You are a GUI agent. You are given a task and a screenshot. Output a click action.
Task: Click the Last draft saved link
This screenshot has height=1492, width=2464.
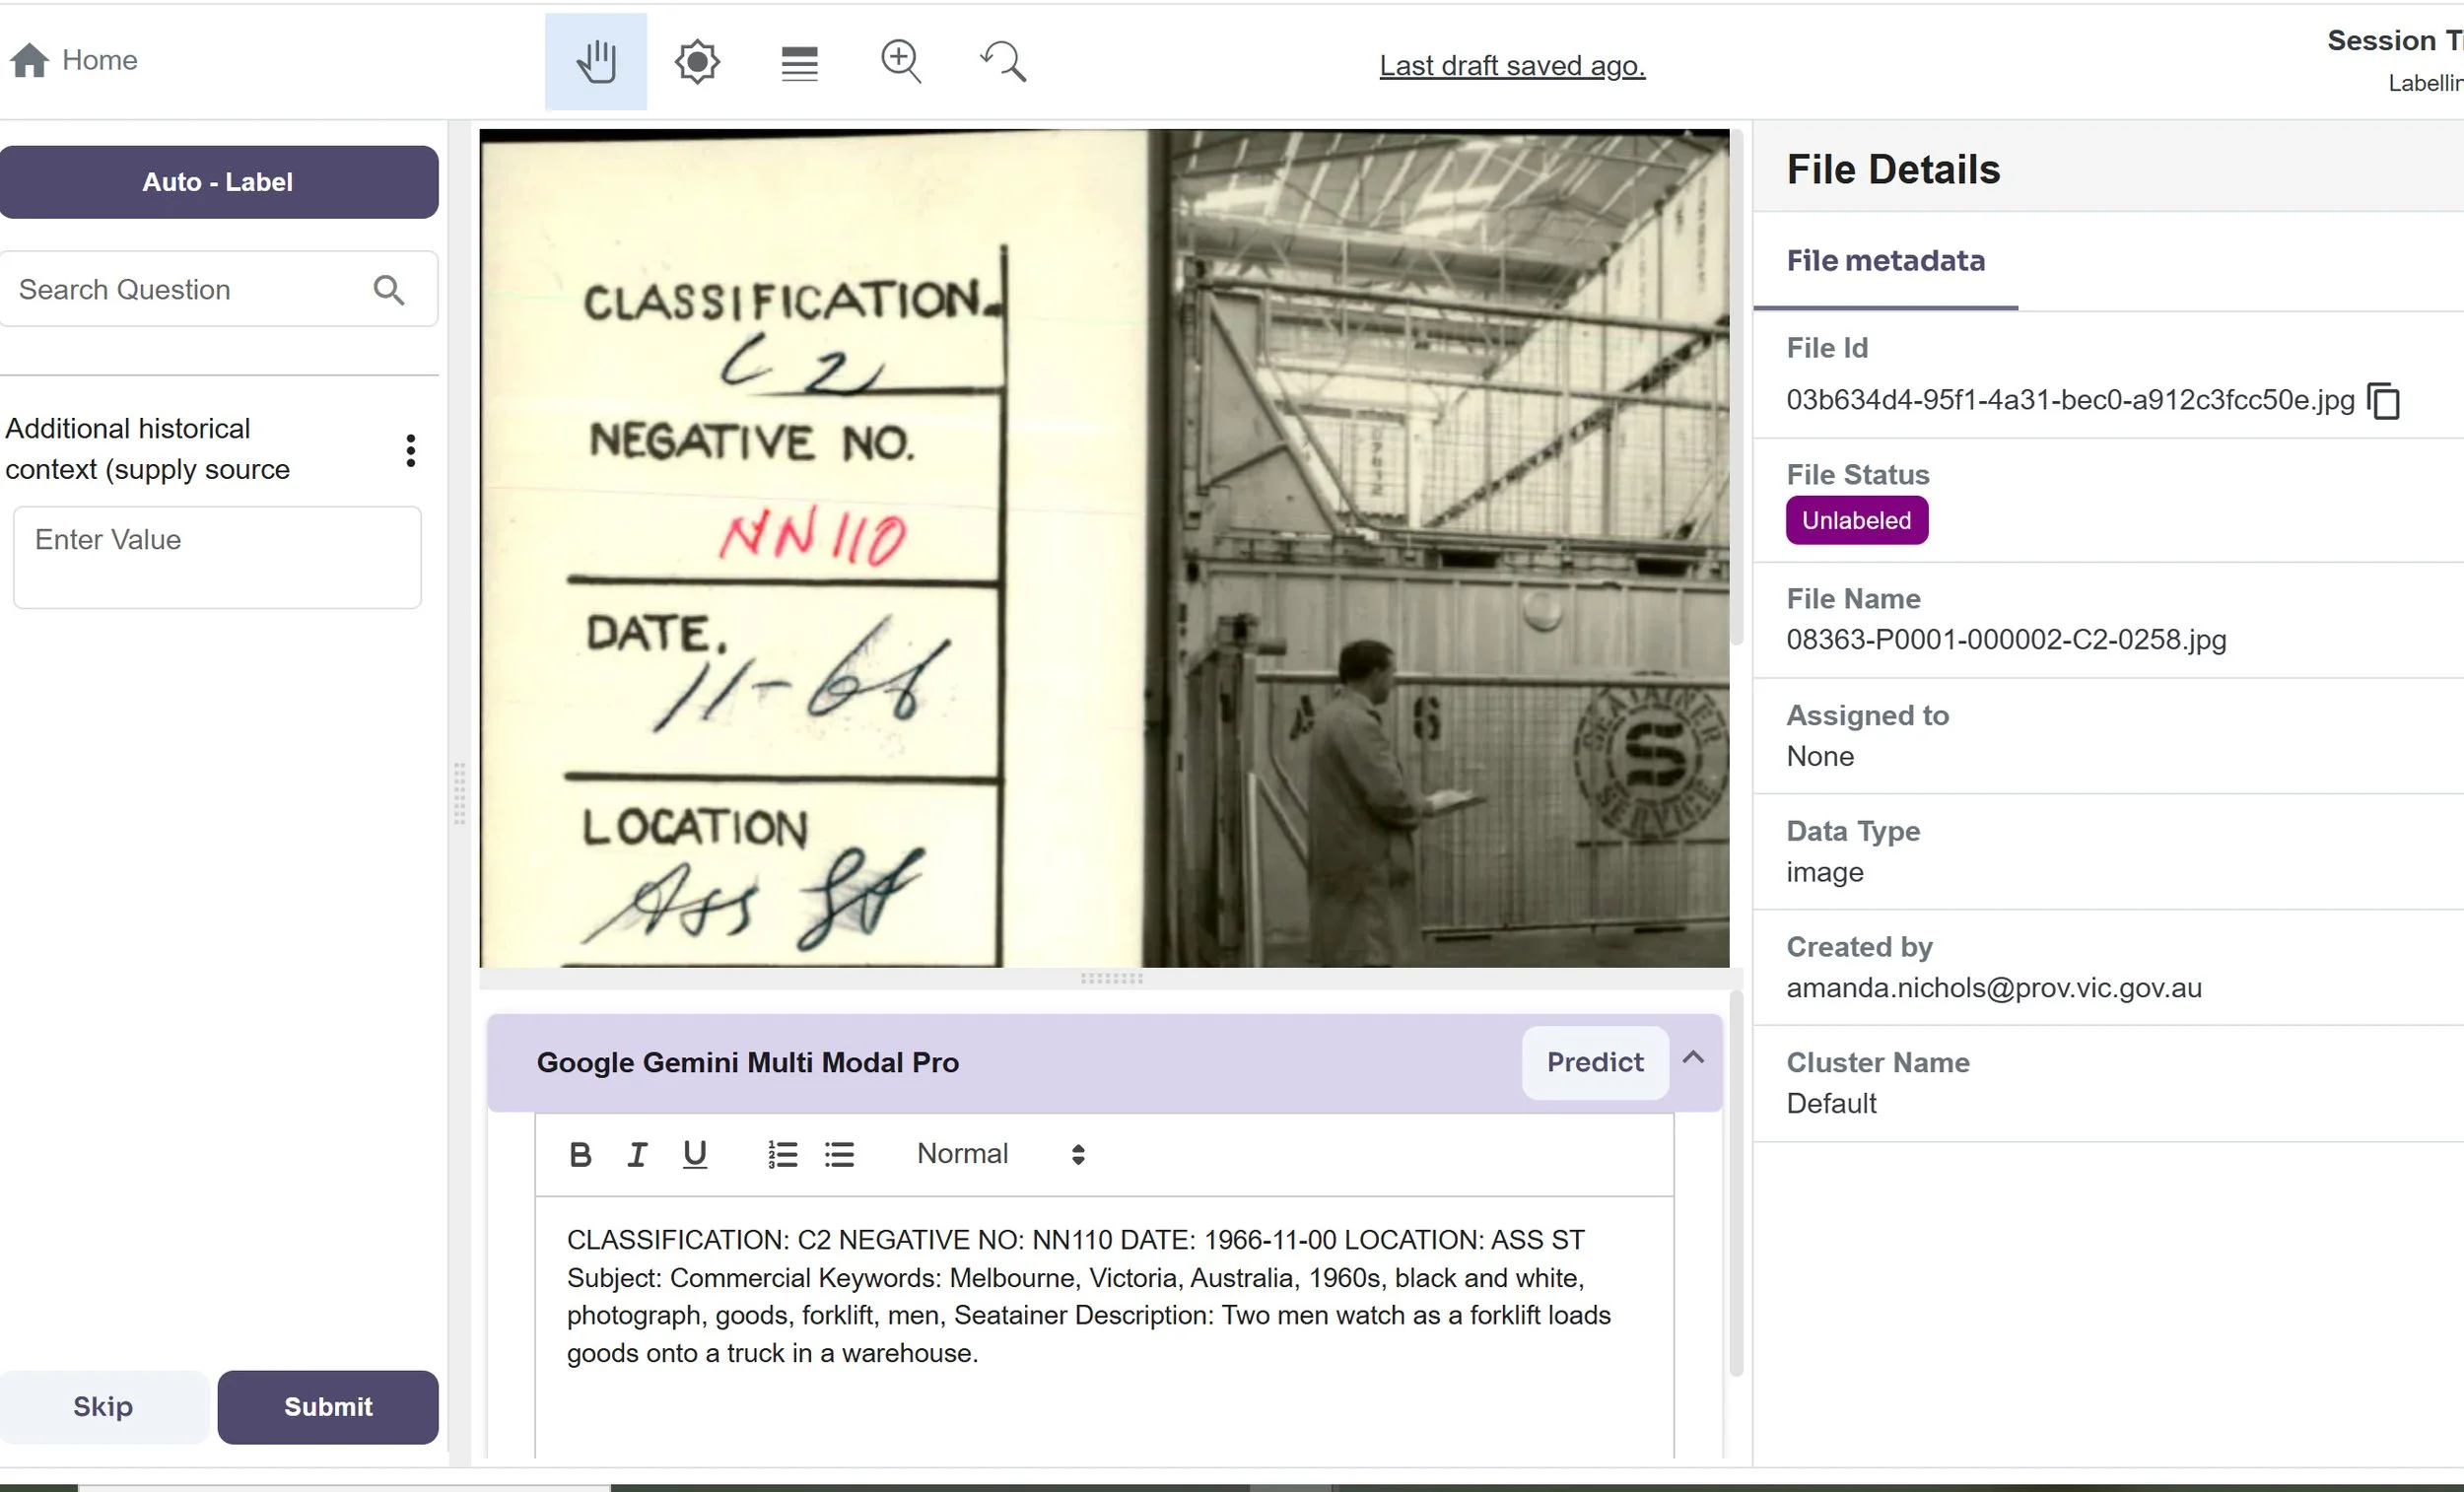pyautogui.click(x=1511, y=65)
